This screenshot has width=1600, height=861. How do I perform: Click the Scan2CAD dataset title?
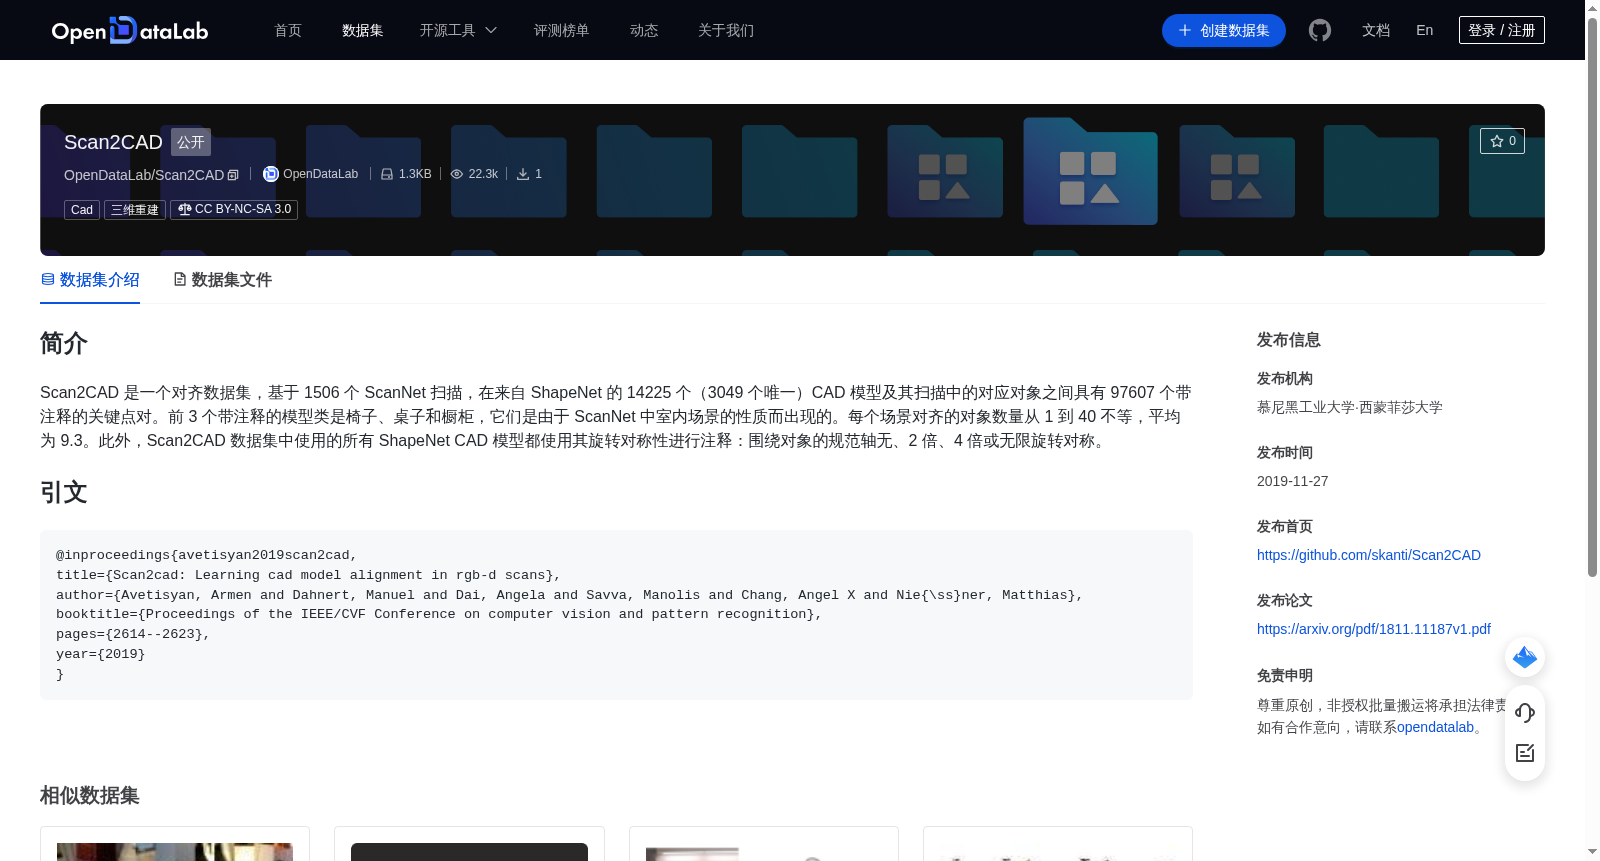113,142
